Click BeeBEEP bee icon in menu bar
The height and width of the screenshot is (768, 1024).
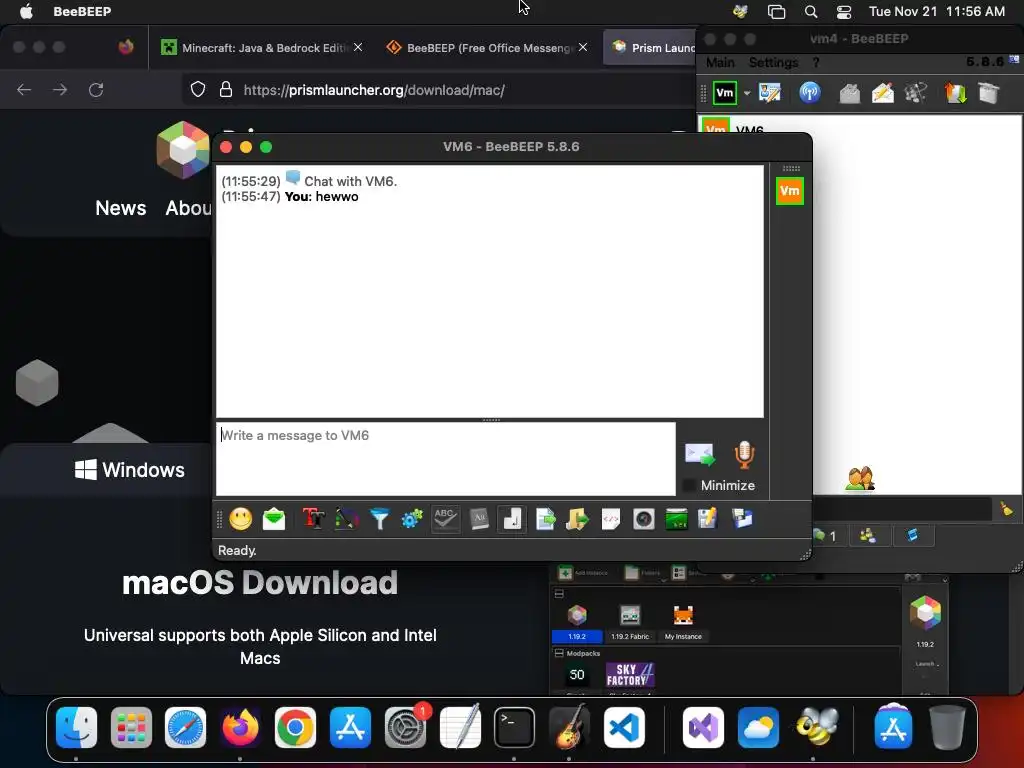[x=741, y=11]
